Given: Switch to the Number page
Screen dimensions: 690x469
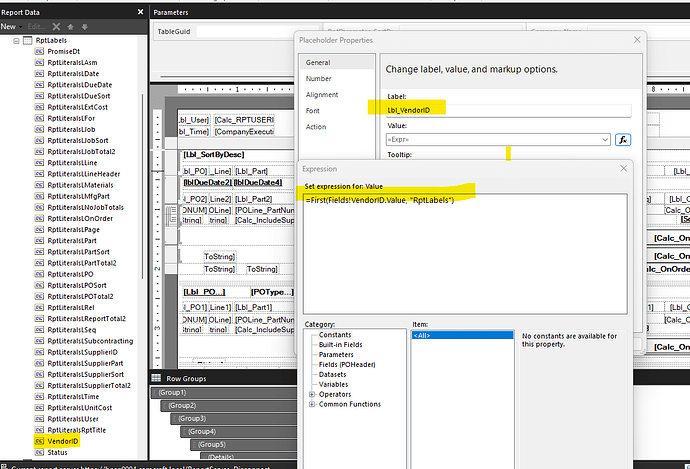Looking at the screenshot, I should coord(318,78).
